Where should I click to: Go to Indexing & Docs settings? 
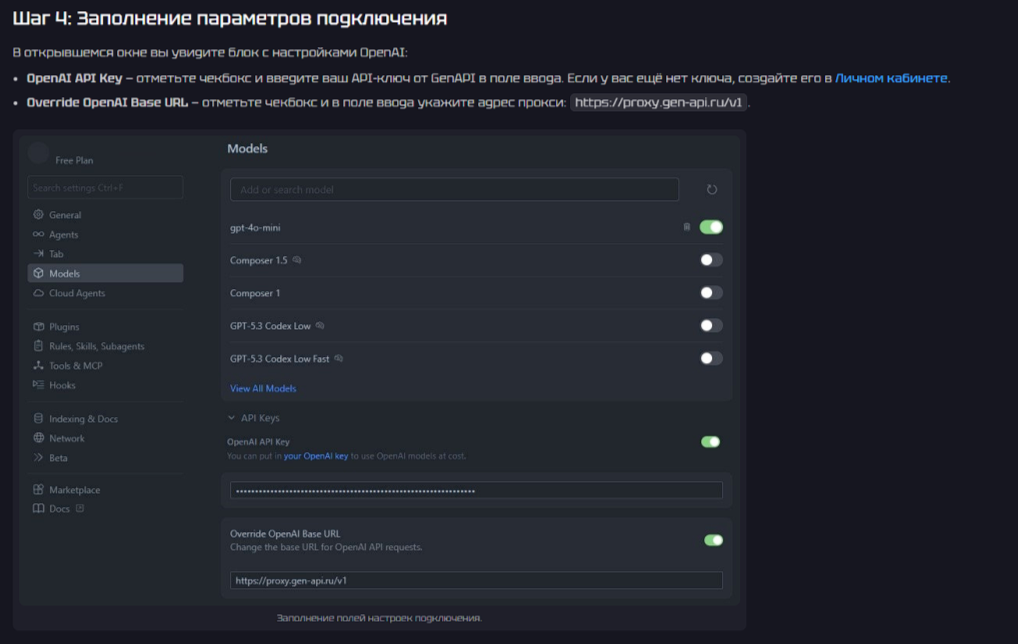point(84,419)
